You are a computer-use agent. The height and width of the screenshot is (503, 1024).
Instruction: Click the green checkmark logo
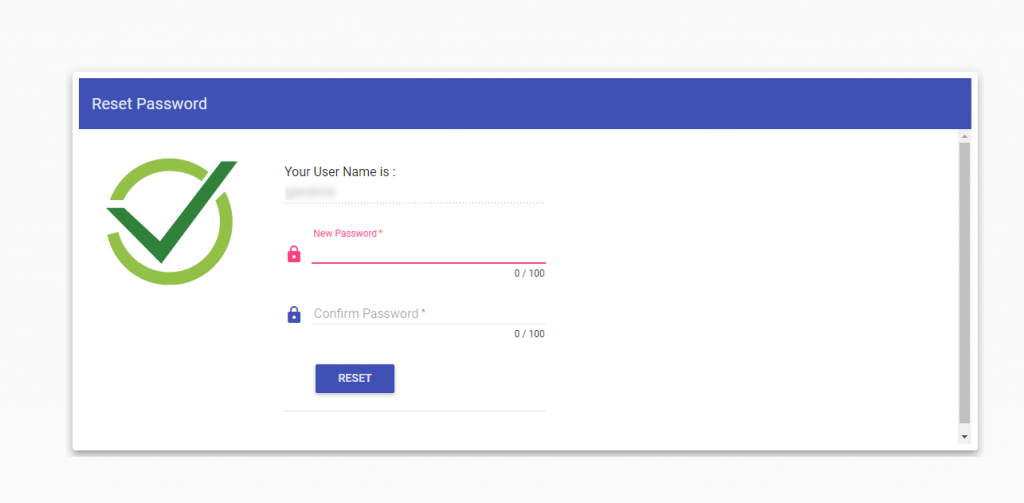pyautogui.click(x=171, y=221)
